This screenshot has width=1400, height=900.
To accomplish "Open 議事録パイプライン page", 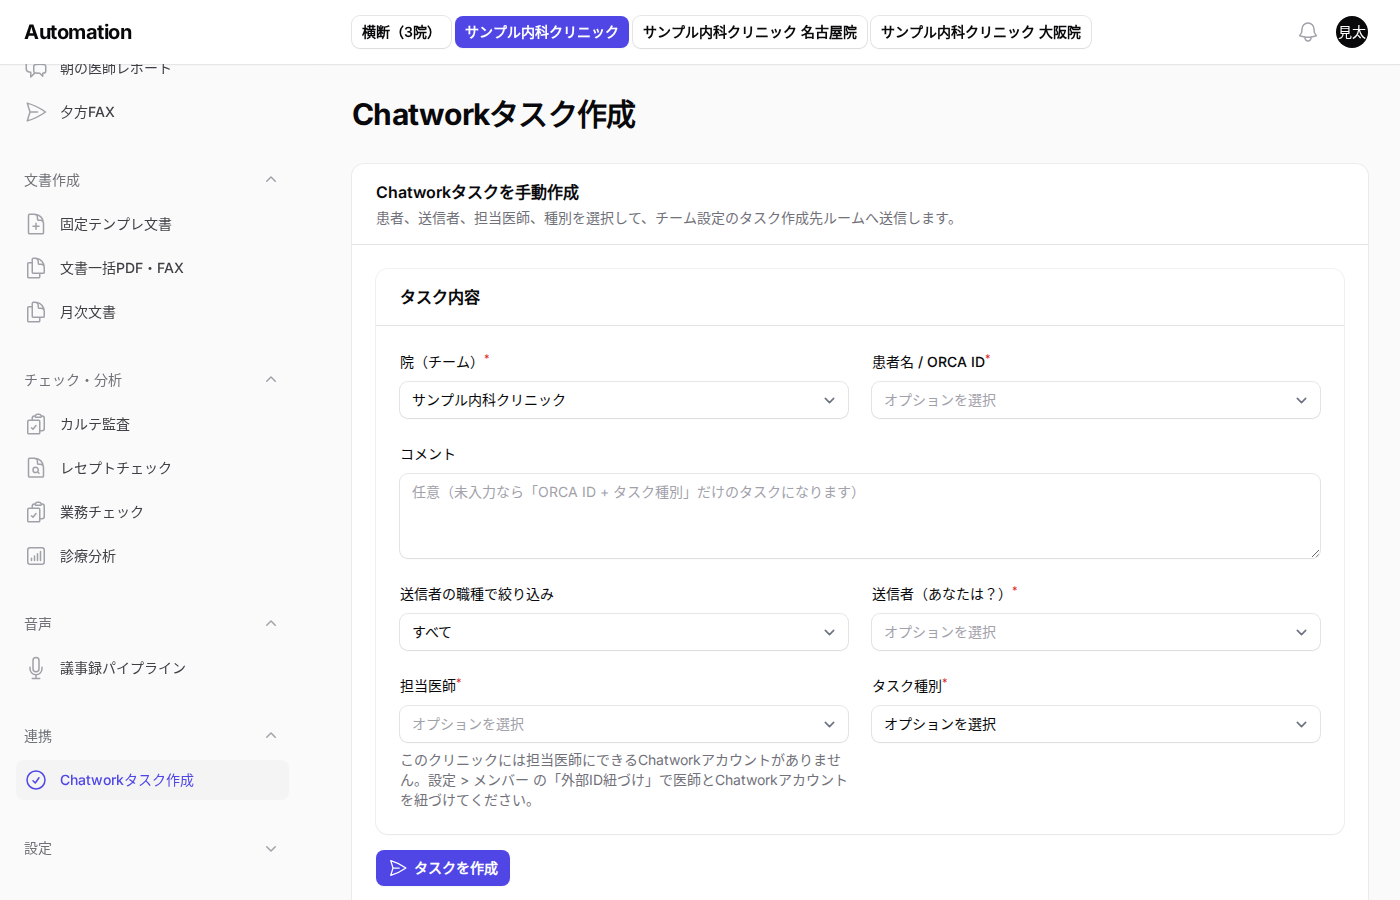I will [x=152, y=668].
